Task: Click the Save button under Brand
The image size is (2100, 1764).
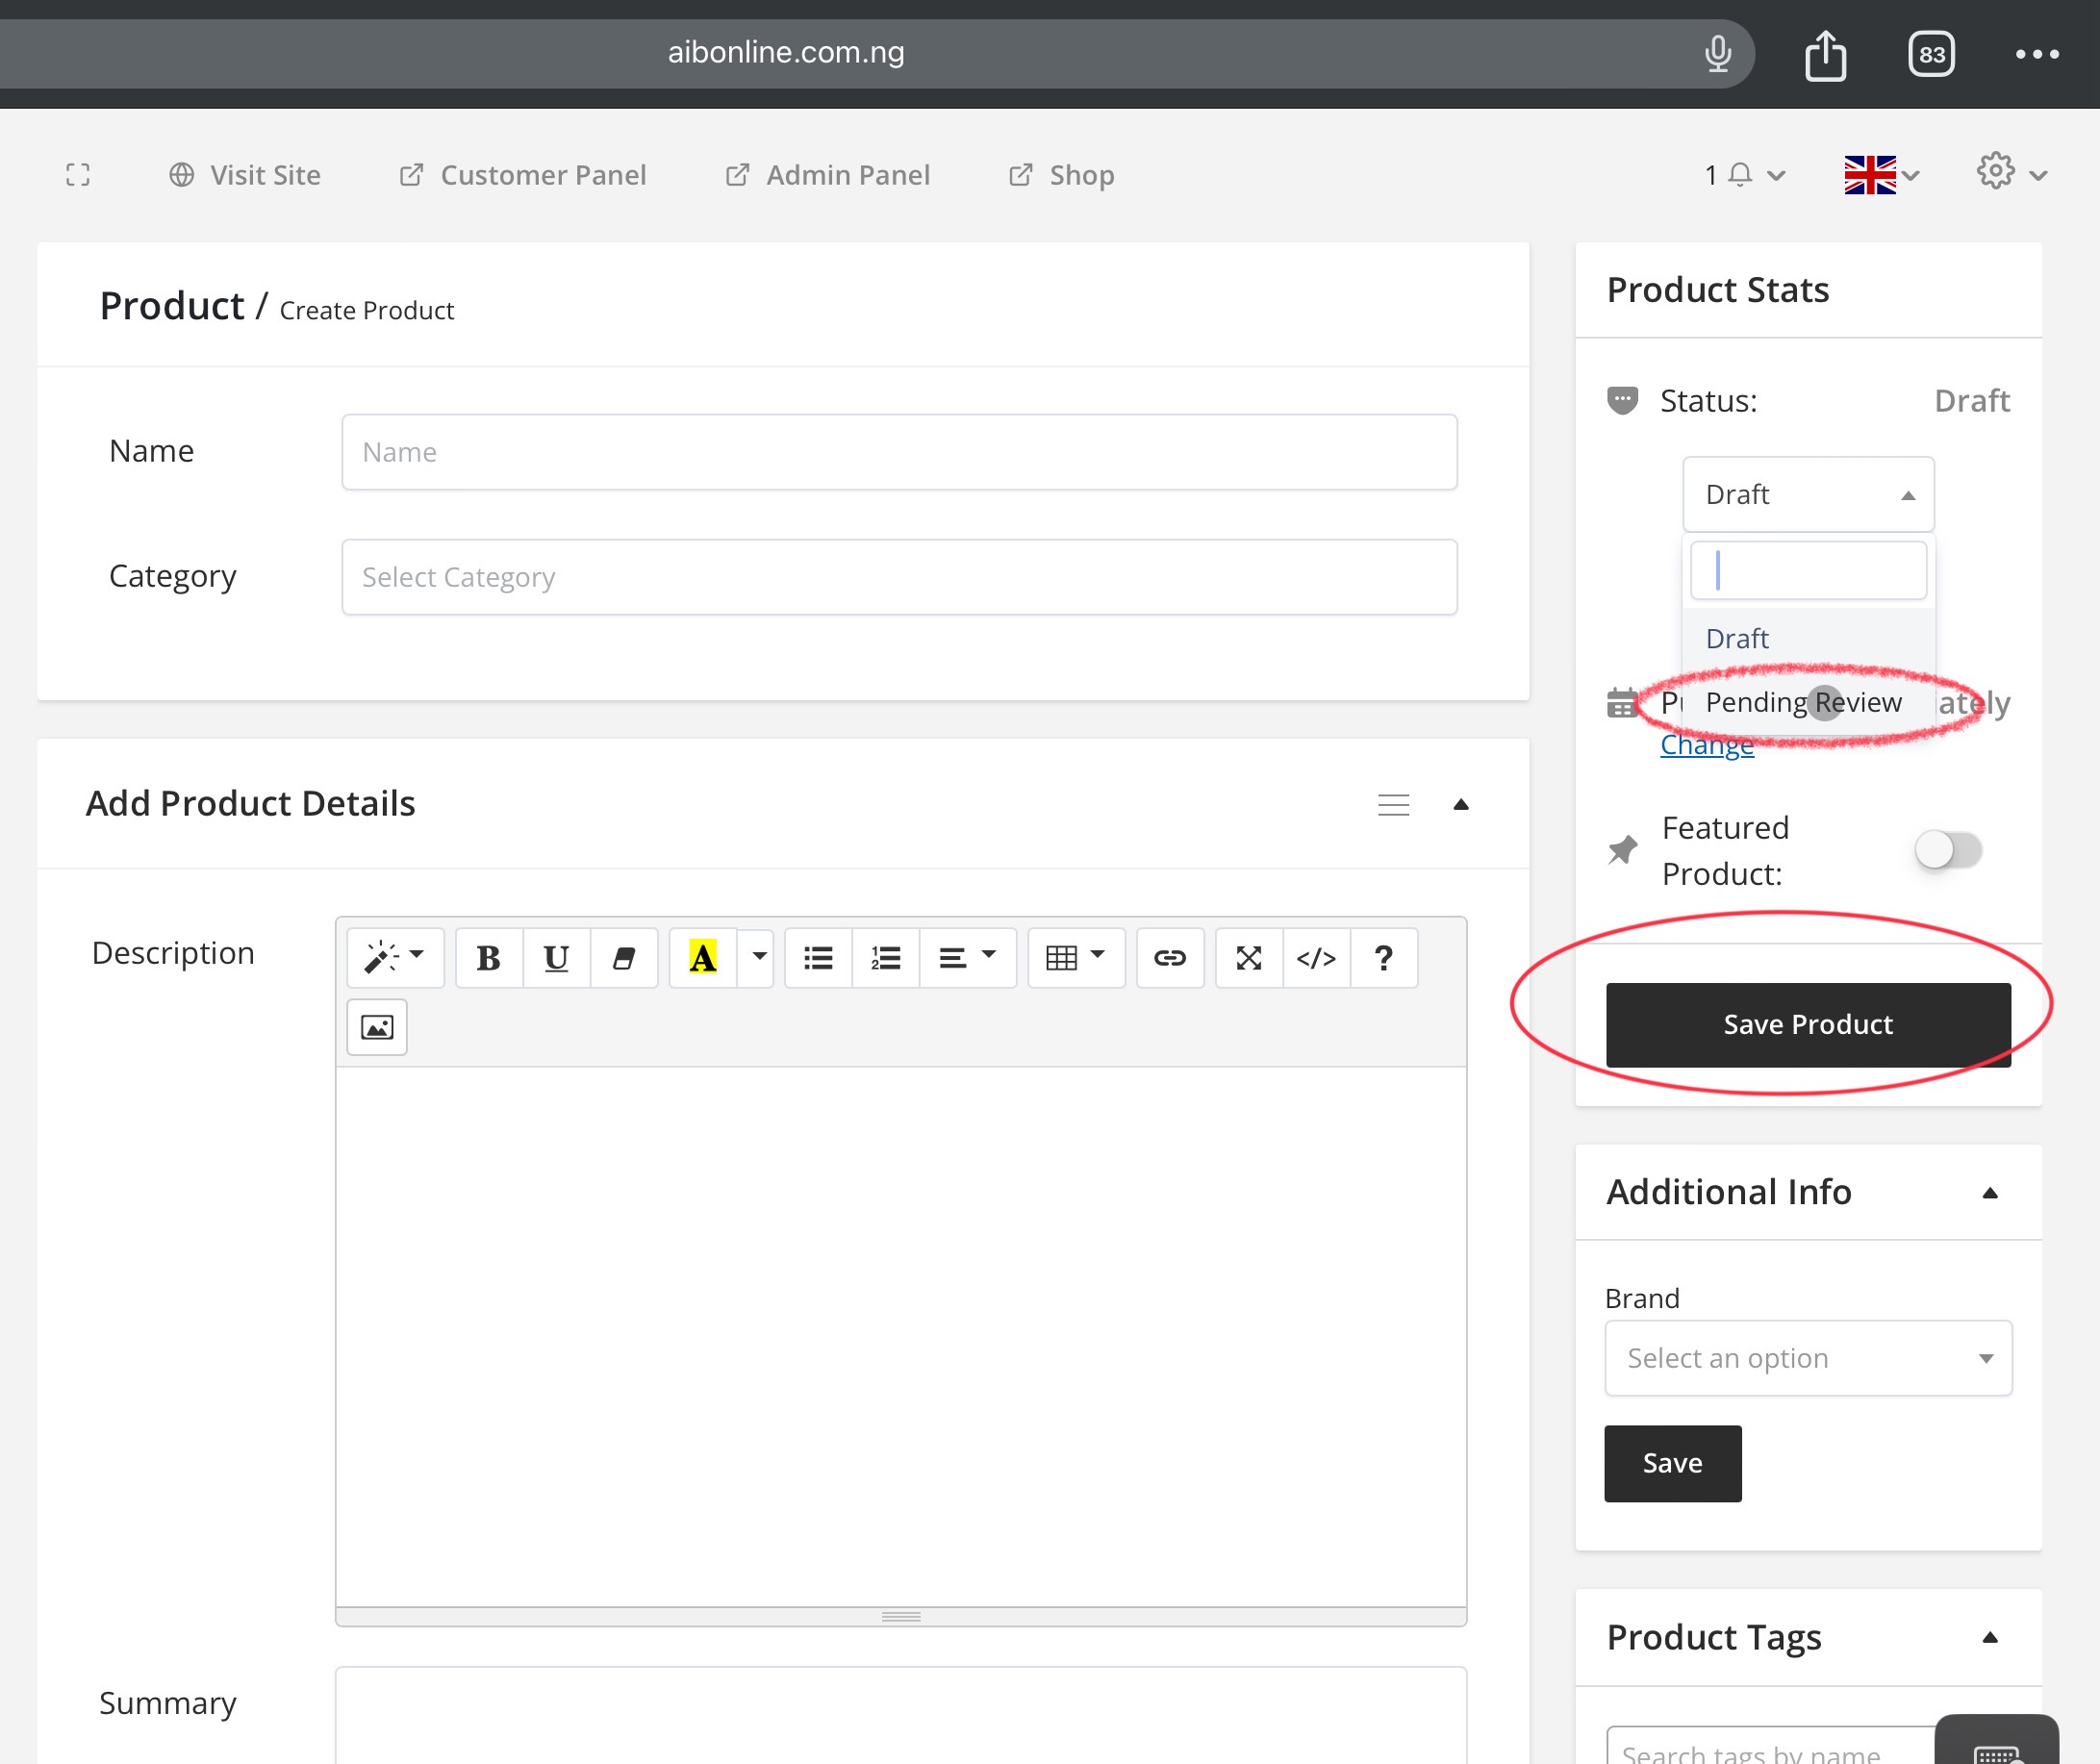Action: [x=1673, y=1463]
